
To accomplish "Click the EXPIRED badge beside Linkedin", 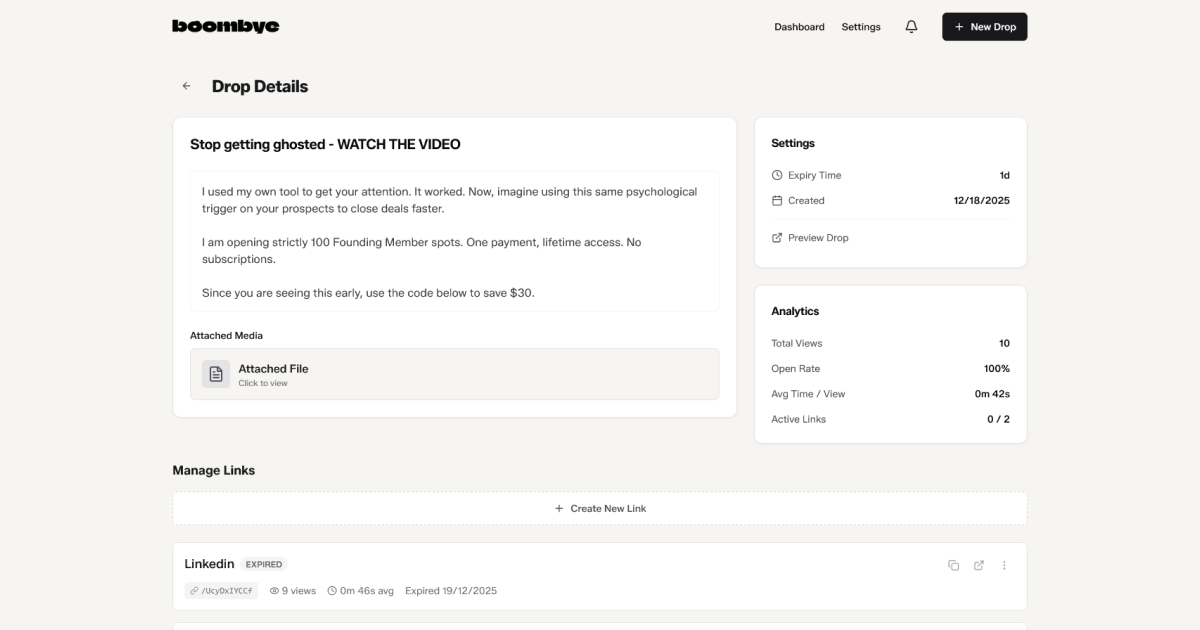I will click(x=263, y=564).
